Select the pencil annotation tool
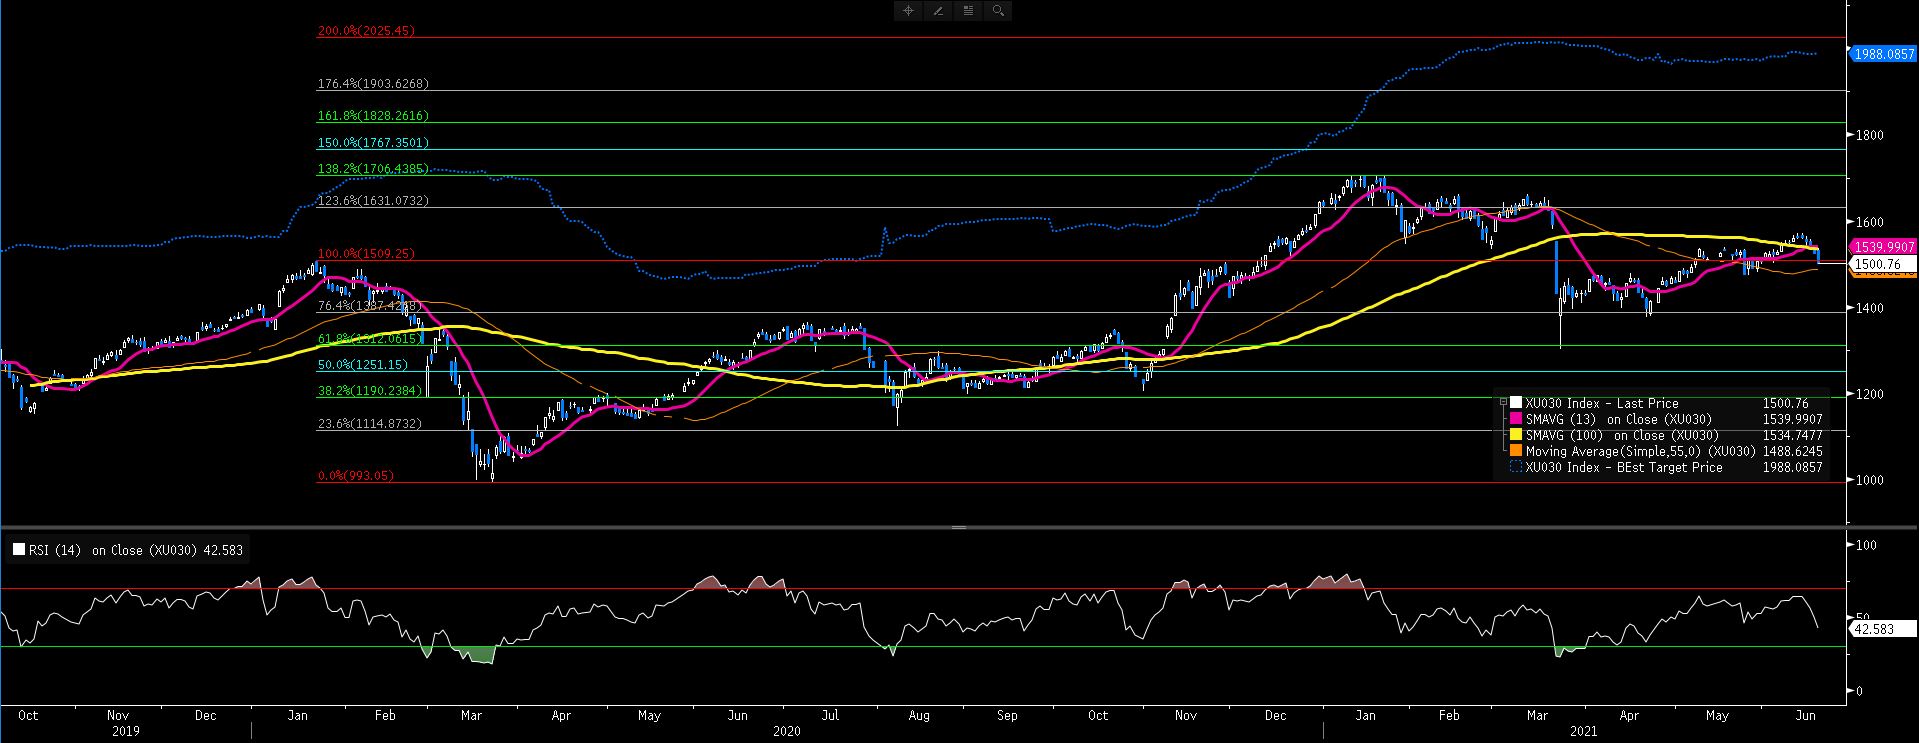 point(938,11)
